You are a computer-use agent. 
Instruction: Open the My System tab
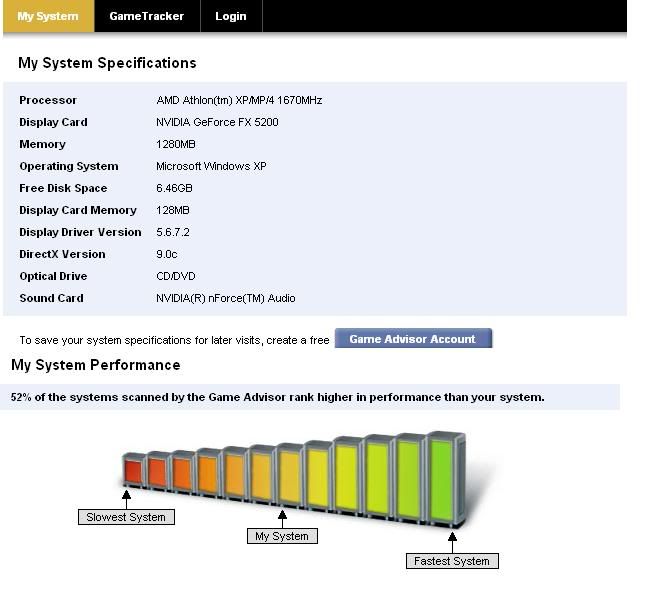pos(48,16)
